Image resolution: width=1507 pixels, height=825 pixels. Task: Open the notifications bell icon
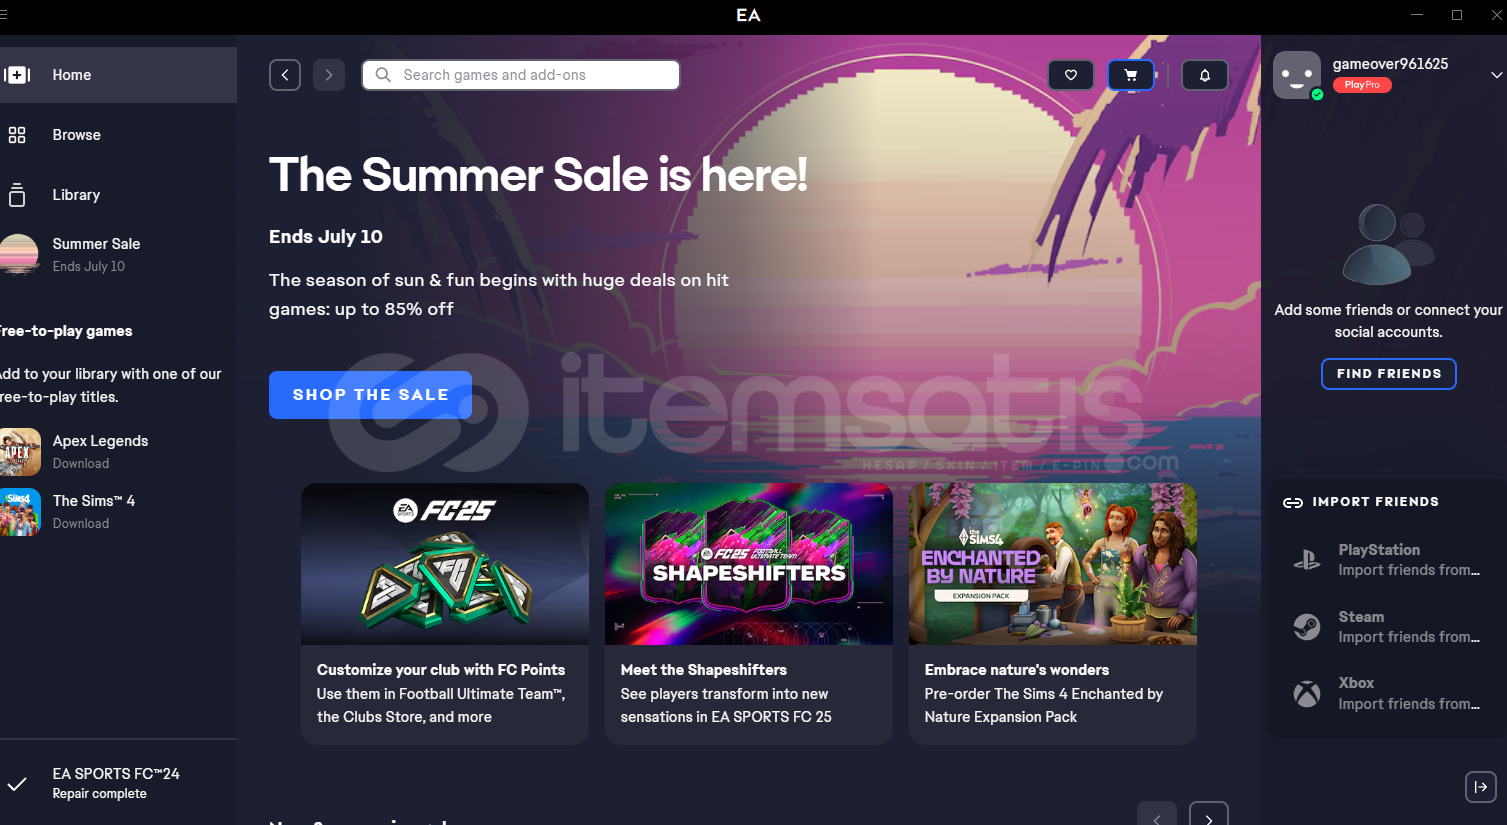click(1205, 75)
